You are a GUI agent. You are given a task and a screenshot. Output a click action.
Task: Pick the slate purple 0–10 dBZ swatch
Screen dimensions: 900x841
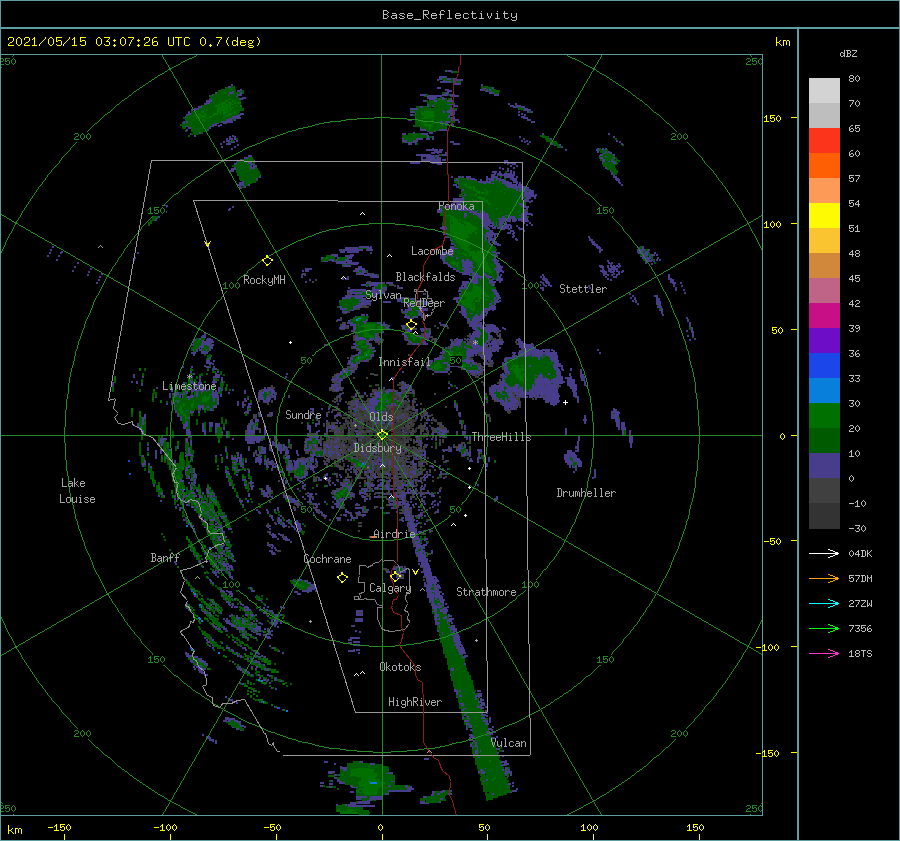[824, 466]
